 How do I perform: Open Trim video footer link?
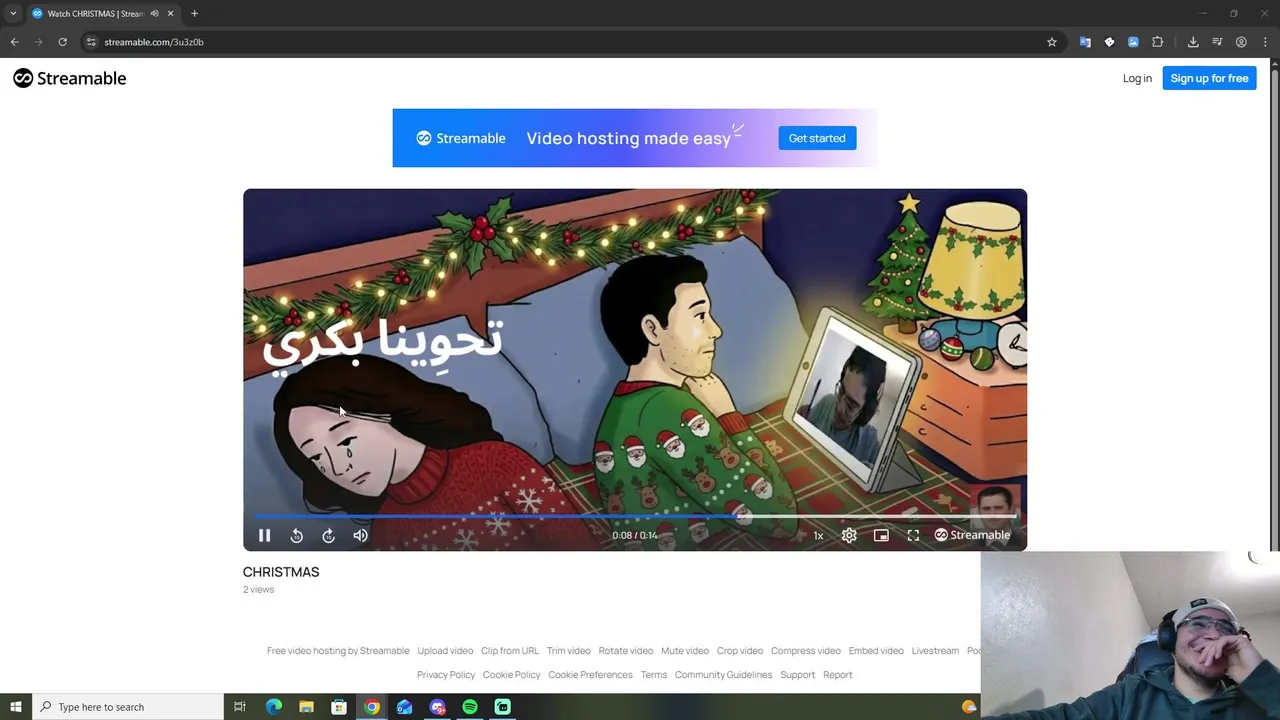pyautogui.click(x=569, y=651)
